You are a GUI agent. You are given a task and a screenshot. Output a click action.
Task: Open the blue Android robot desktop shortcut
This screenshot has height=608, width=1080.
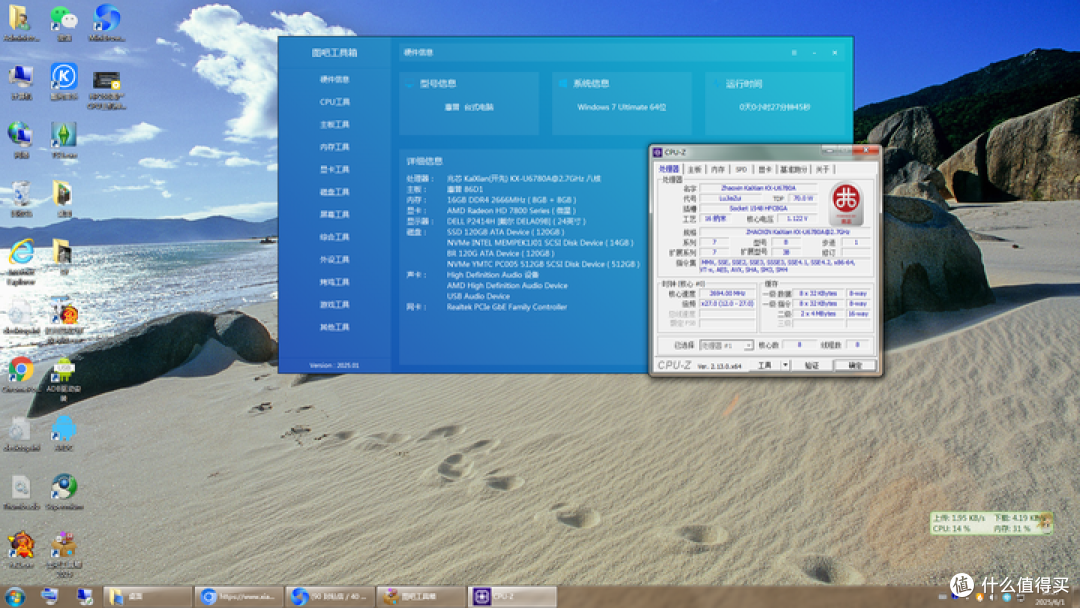(63, 432)
